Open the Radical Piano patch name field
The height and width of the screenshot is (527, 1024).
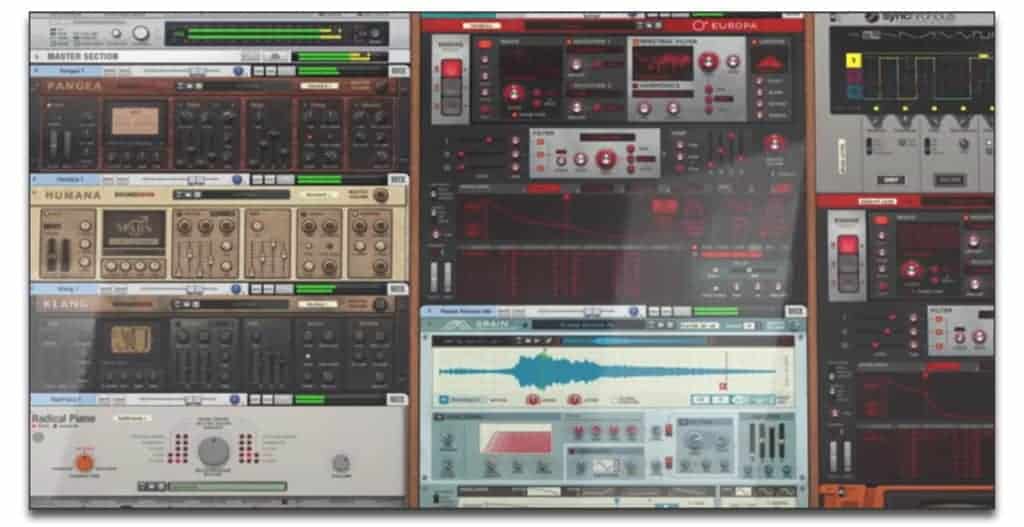coord(133,419)
